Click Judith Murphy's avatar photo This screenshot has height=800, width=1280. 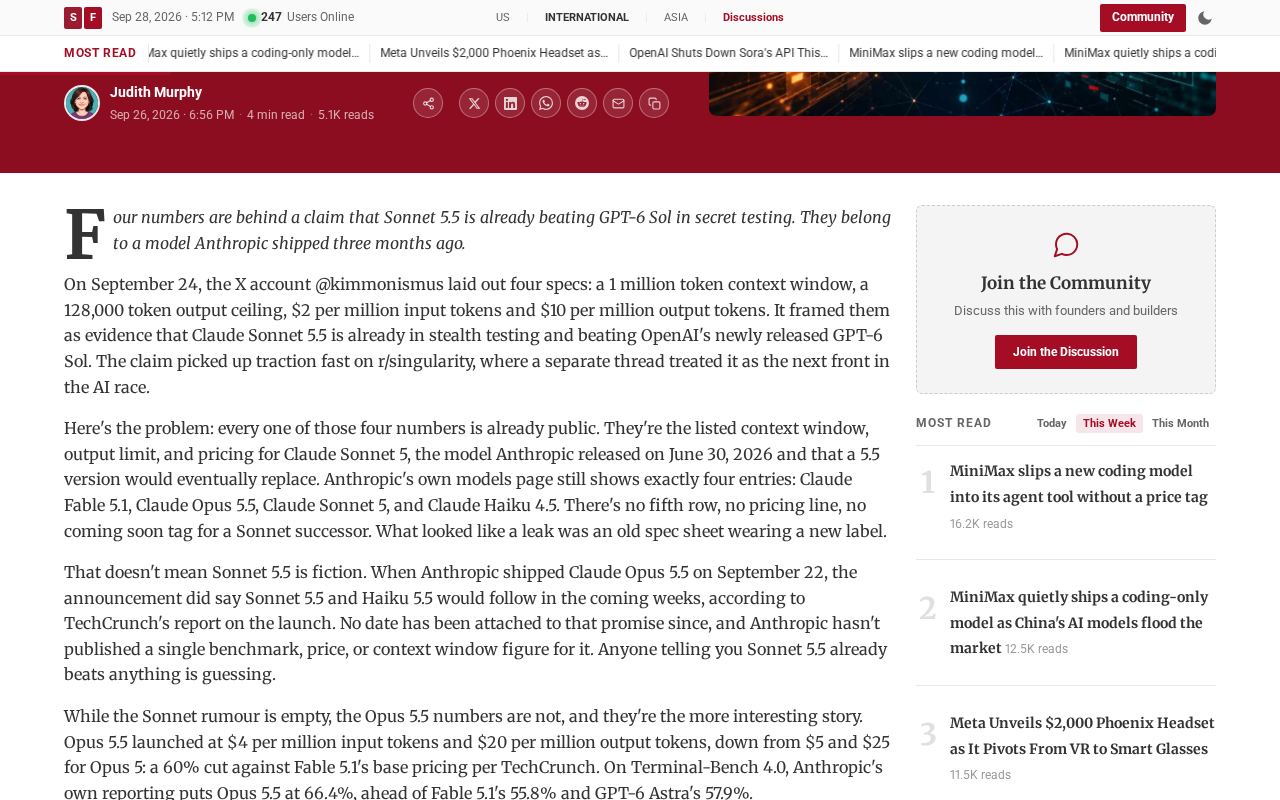click(x=82, y=103)
